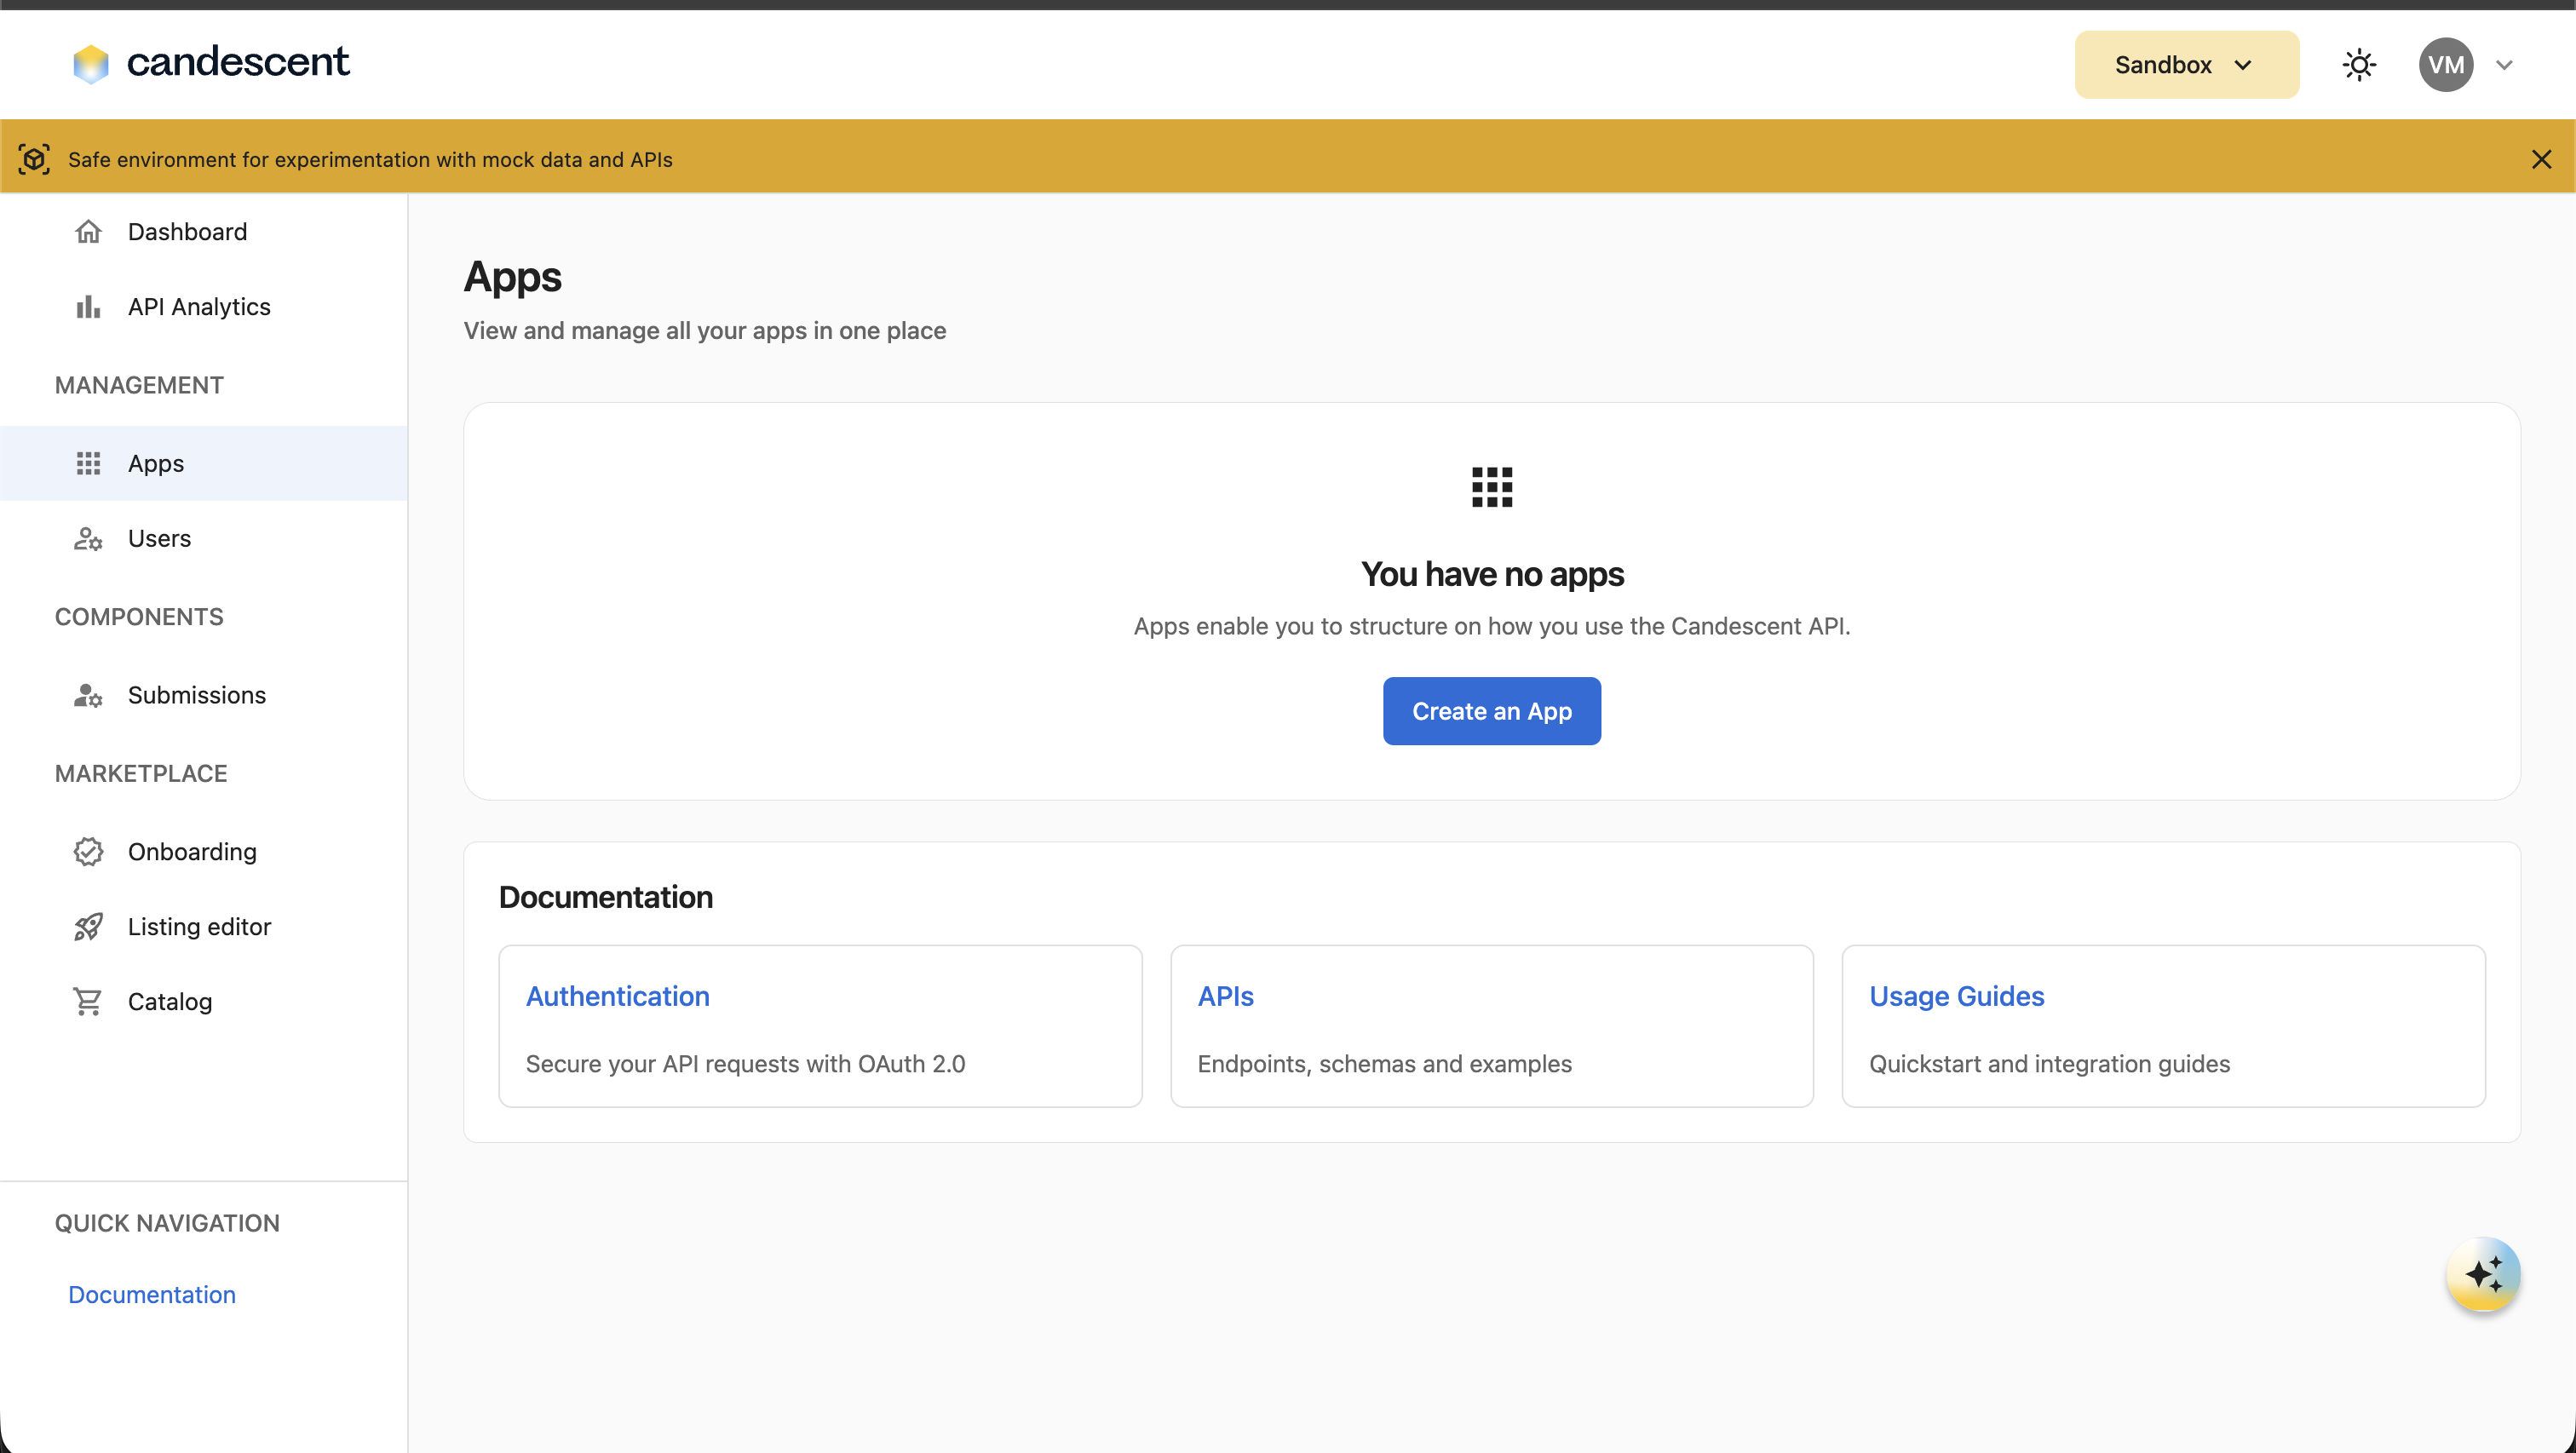Image resolution: width=2576 pixels, height=1453 pixels.
Task: Click the QUICK NAVIGATION section label
Action: click(167, 1223)
